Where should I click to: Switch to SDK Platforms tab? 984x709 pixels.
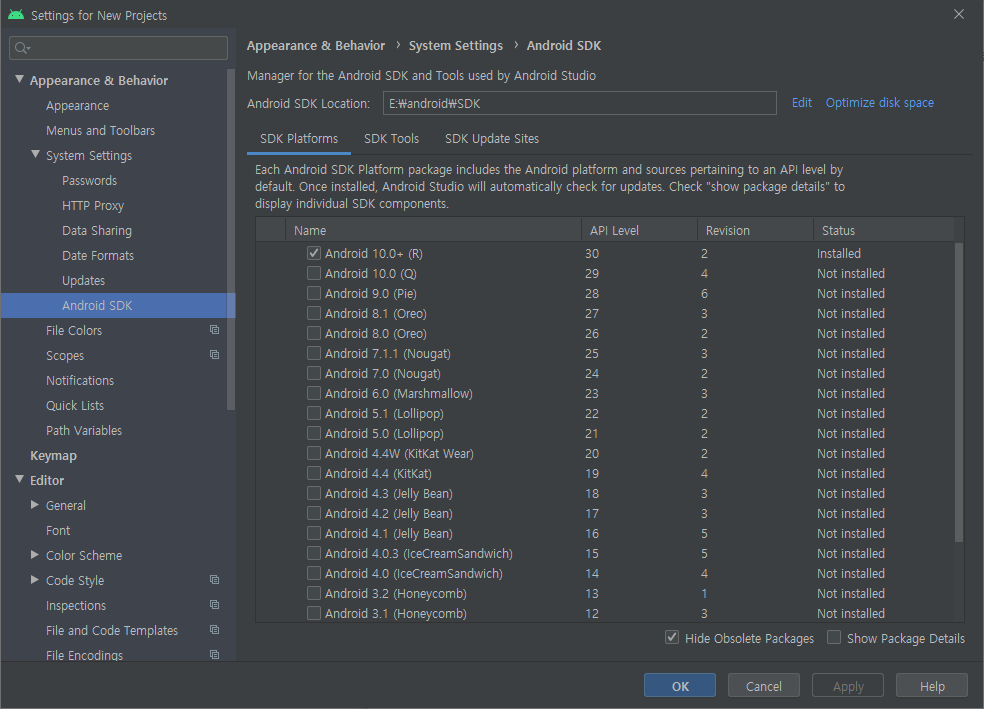pyautogui.click(x=299, y=139)
